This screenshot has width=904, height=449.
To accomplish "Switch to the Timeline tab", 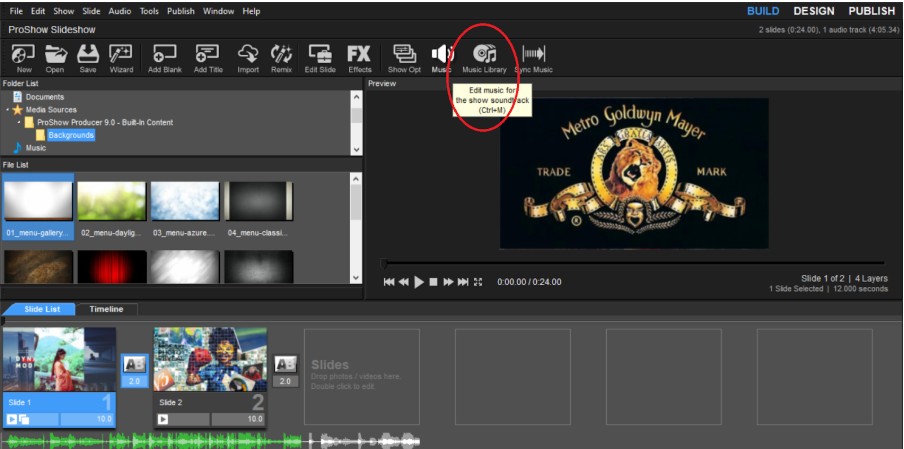I will point(107,309).
